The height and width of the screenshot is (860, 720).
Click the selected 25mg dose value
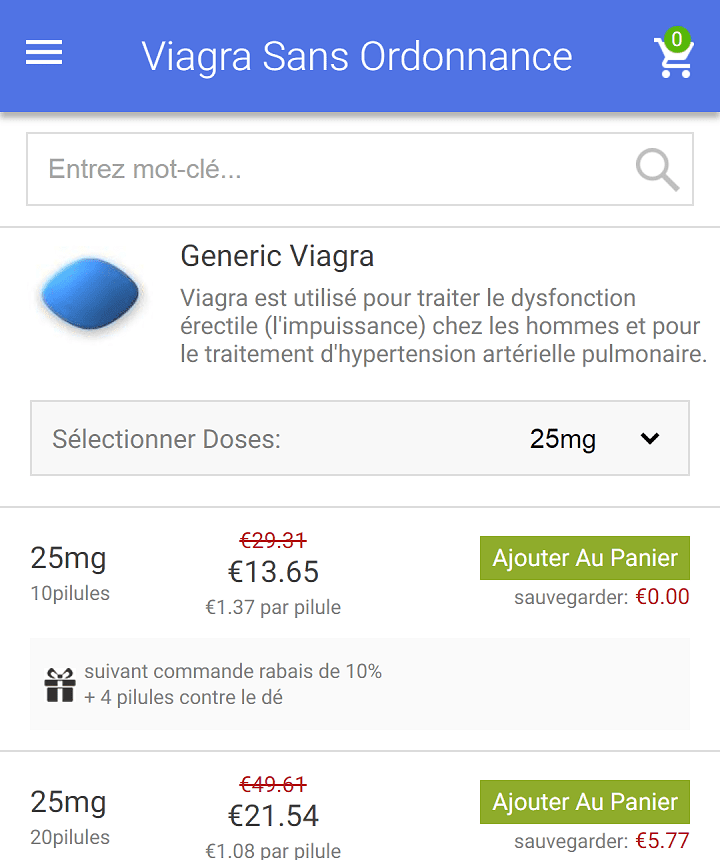pyautogui.click(x=562, y=439)
